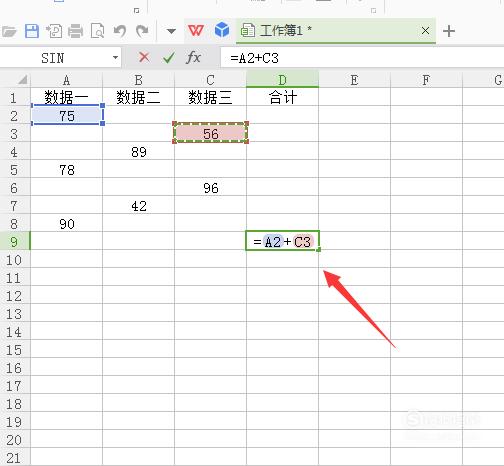
Task: Click cell B4 containing 89
Action: [x=138, y=151]
